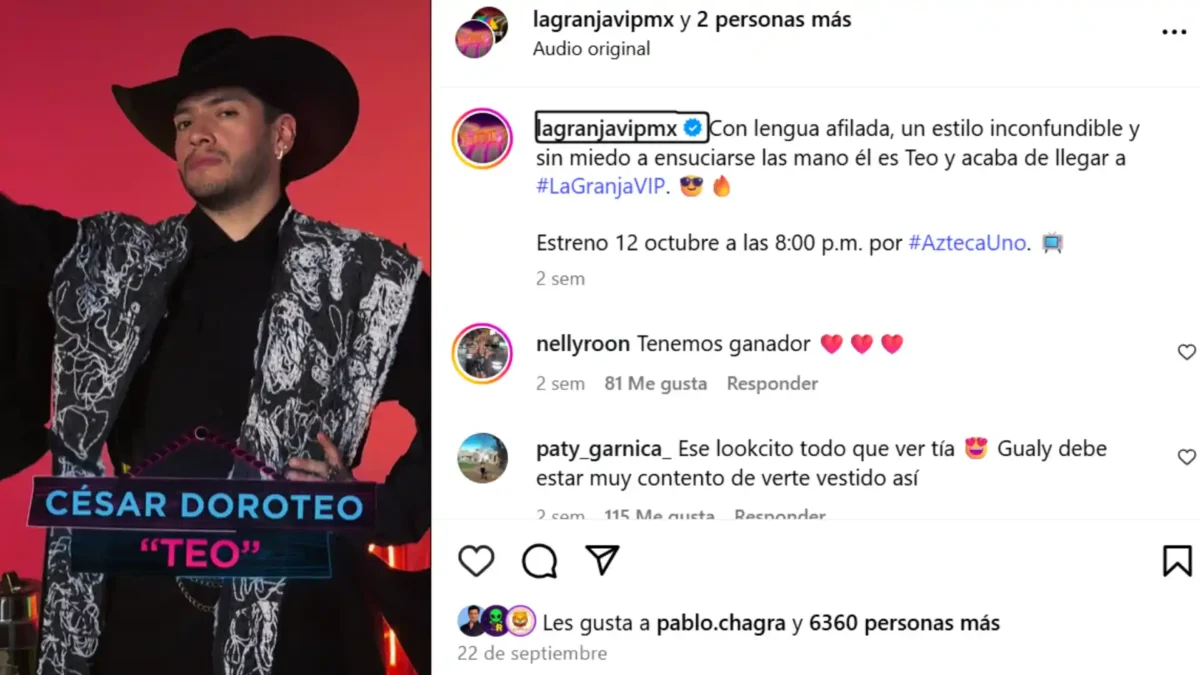Share the post via paper plane icon

[x=603, y=560]
